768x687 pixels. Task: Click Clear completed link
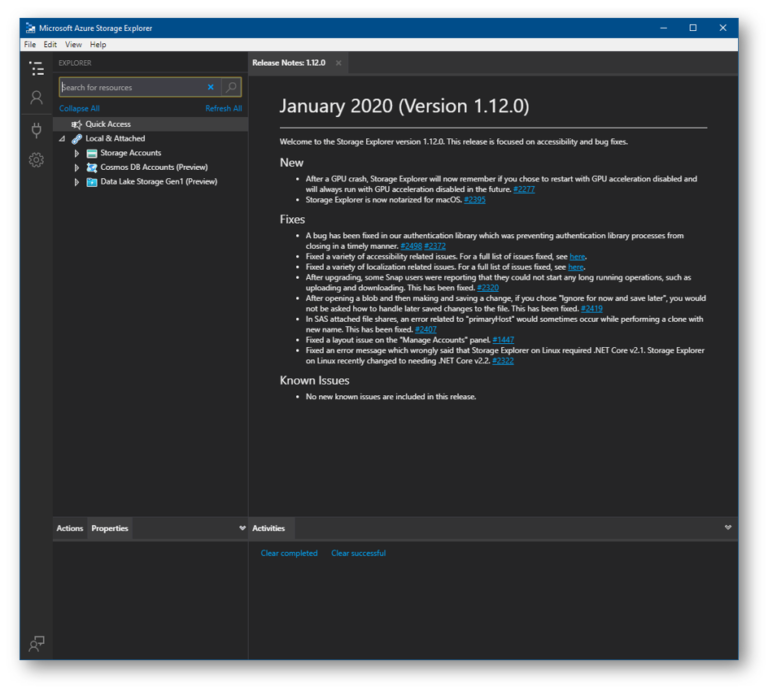coord(289,553)
